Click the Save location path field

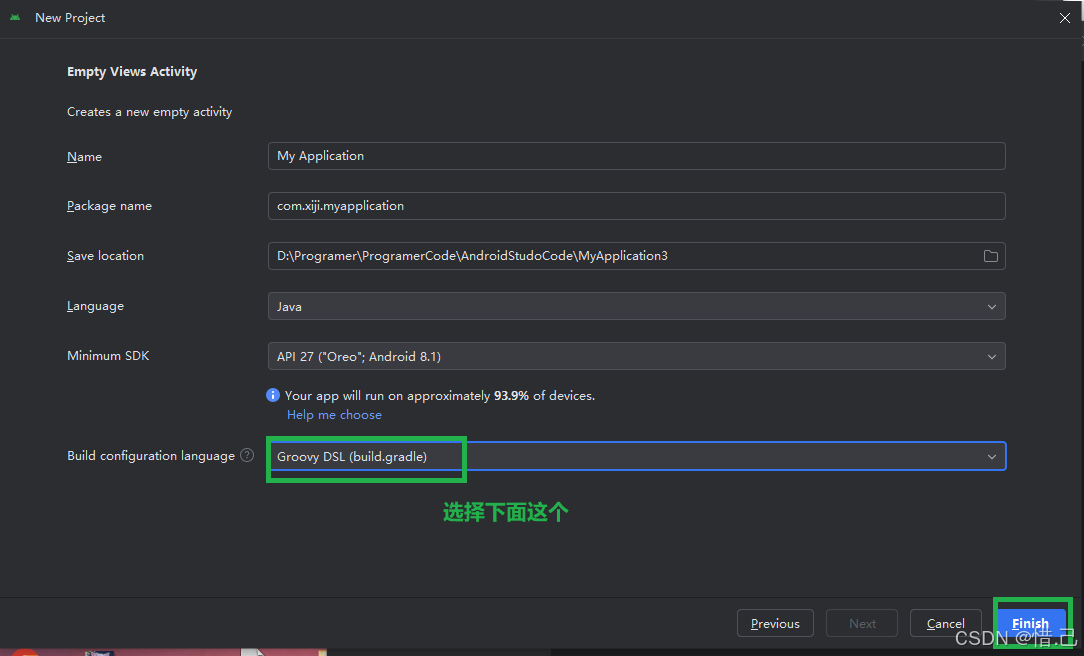pyautogui.click(x=637, y=256)
